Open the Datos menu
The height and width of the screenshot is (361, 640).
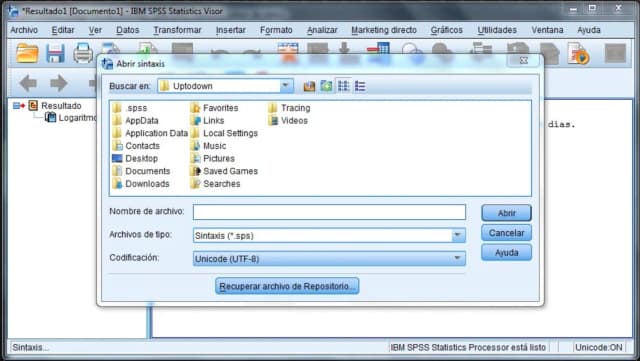click(x=127, y=30)
